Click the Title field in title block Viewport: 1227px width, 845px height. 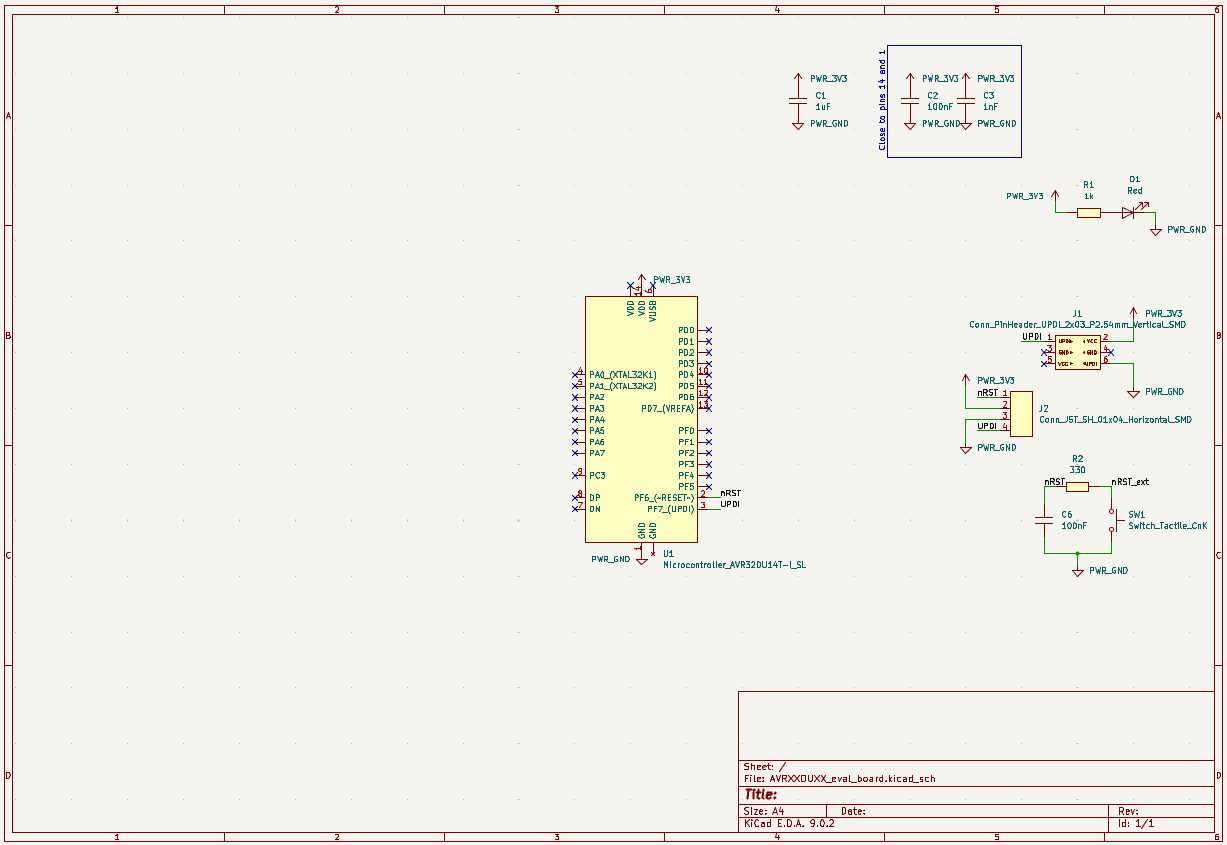pos(761,795)
